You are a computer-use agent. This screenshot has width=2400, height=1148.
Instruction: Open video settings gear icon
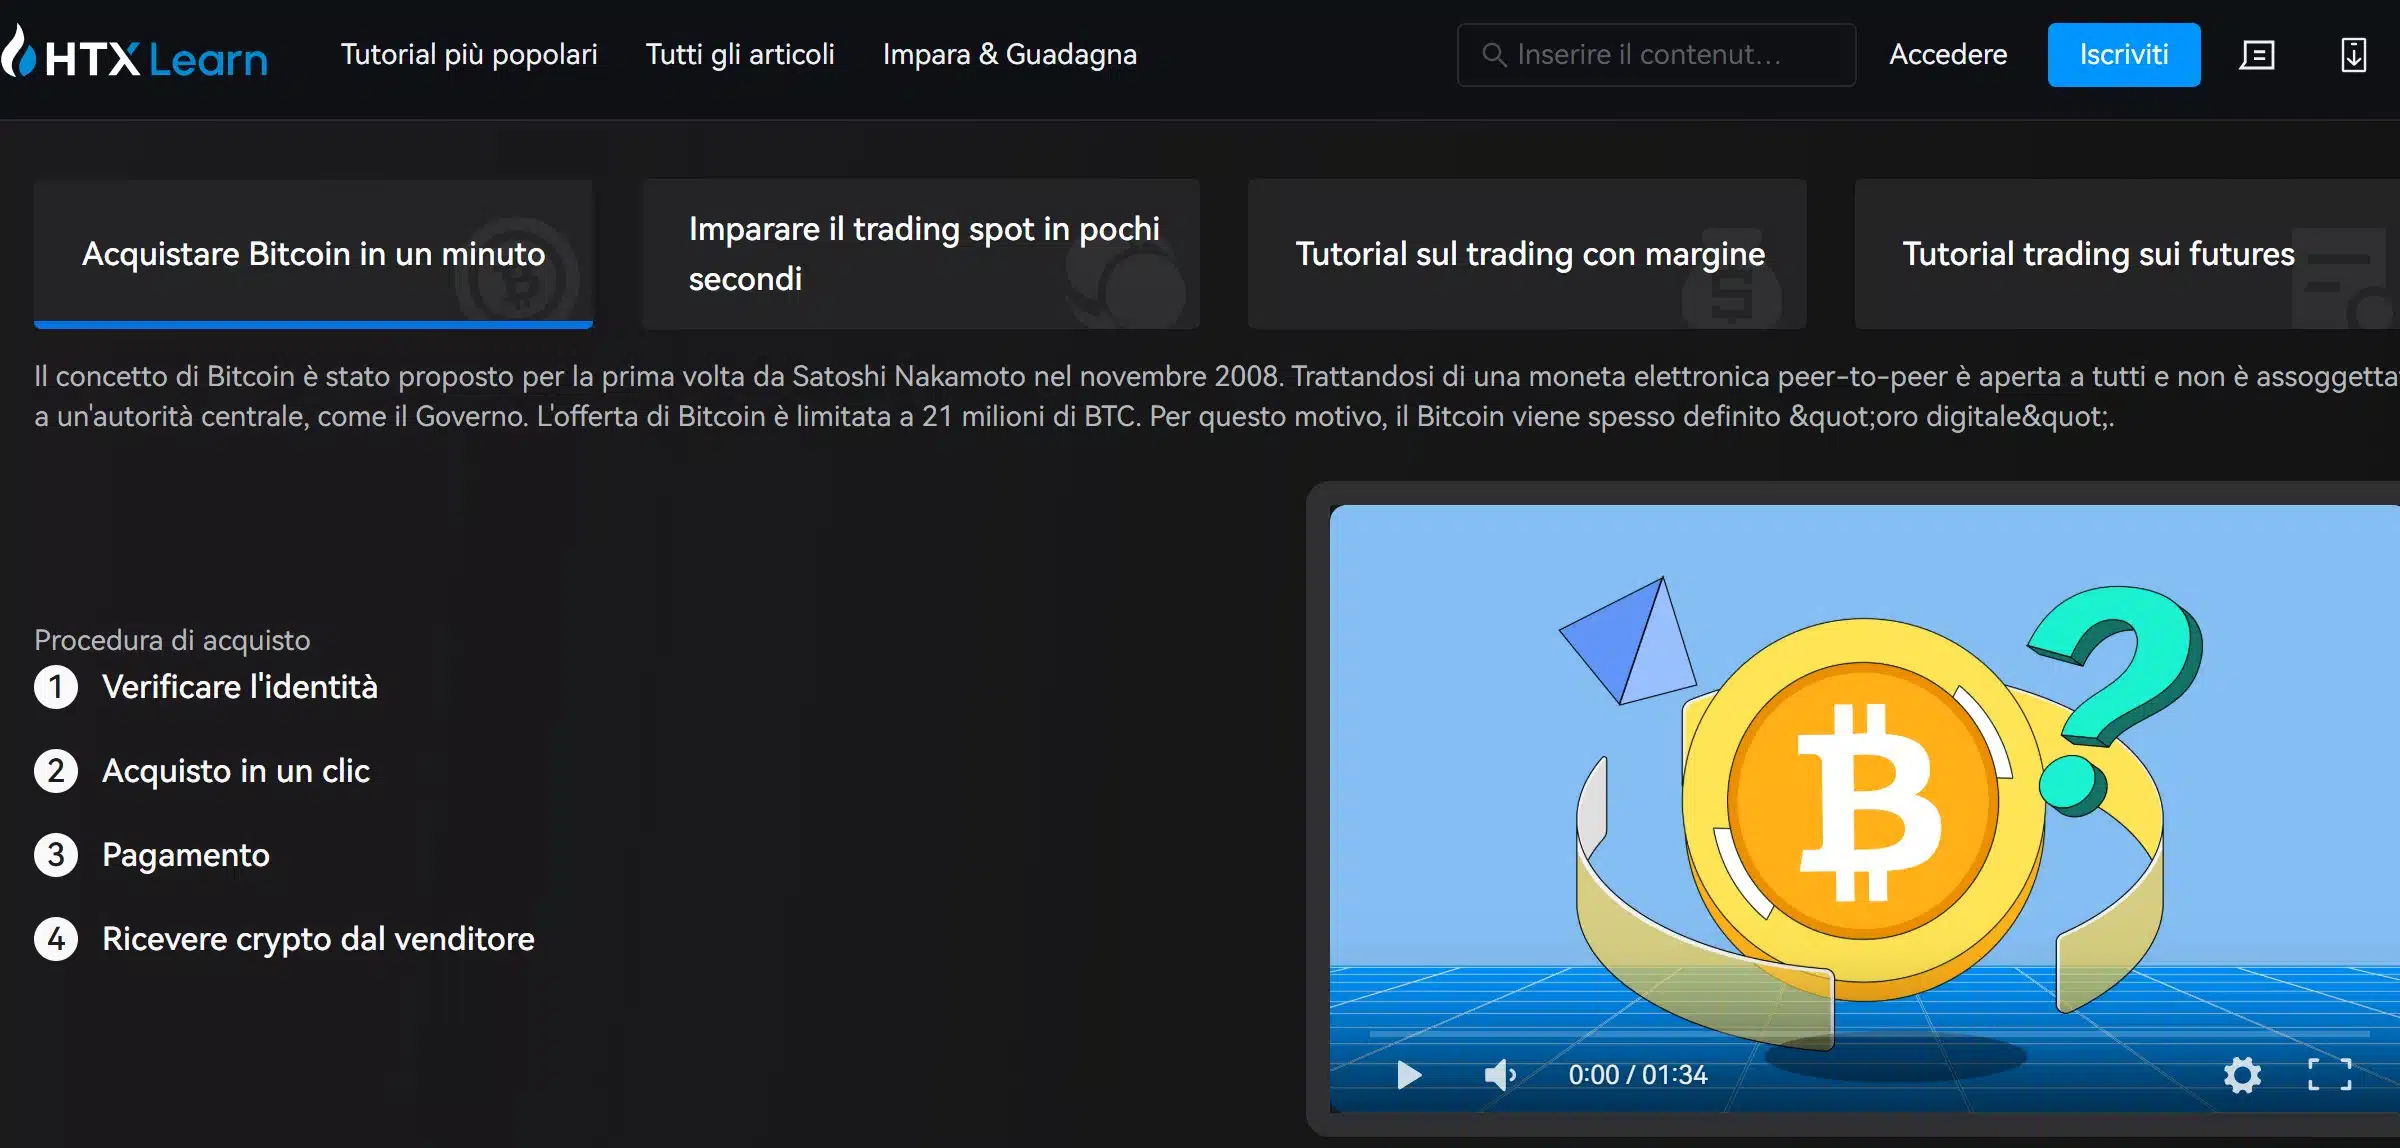tap(2242, 1075)
